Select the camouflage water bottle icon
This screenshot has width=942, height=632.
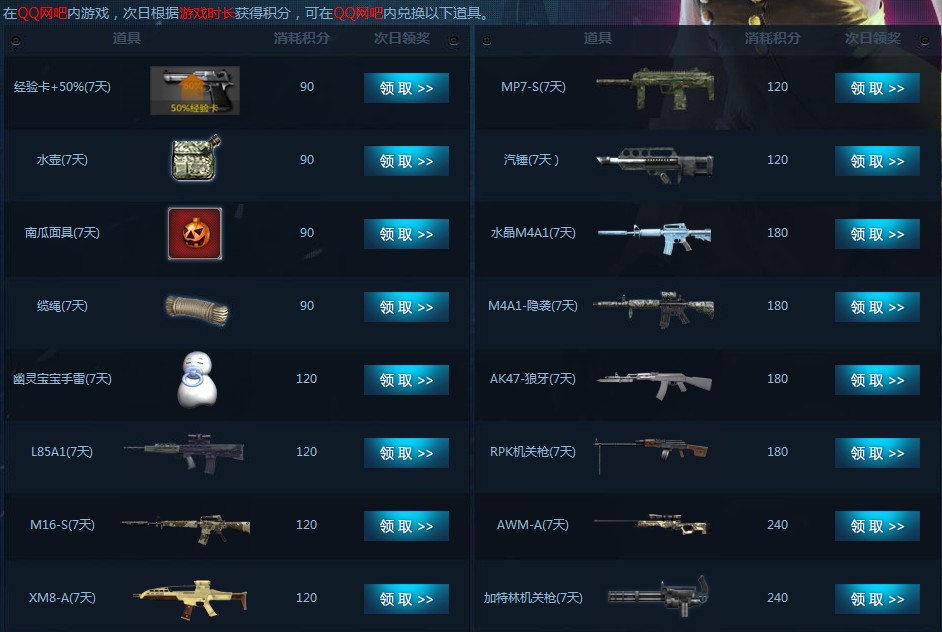tap(195, 159)
